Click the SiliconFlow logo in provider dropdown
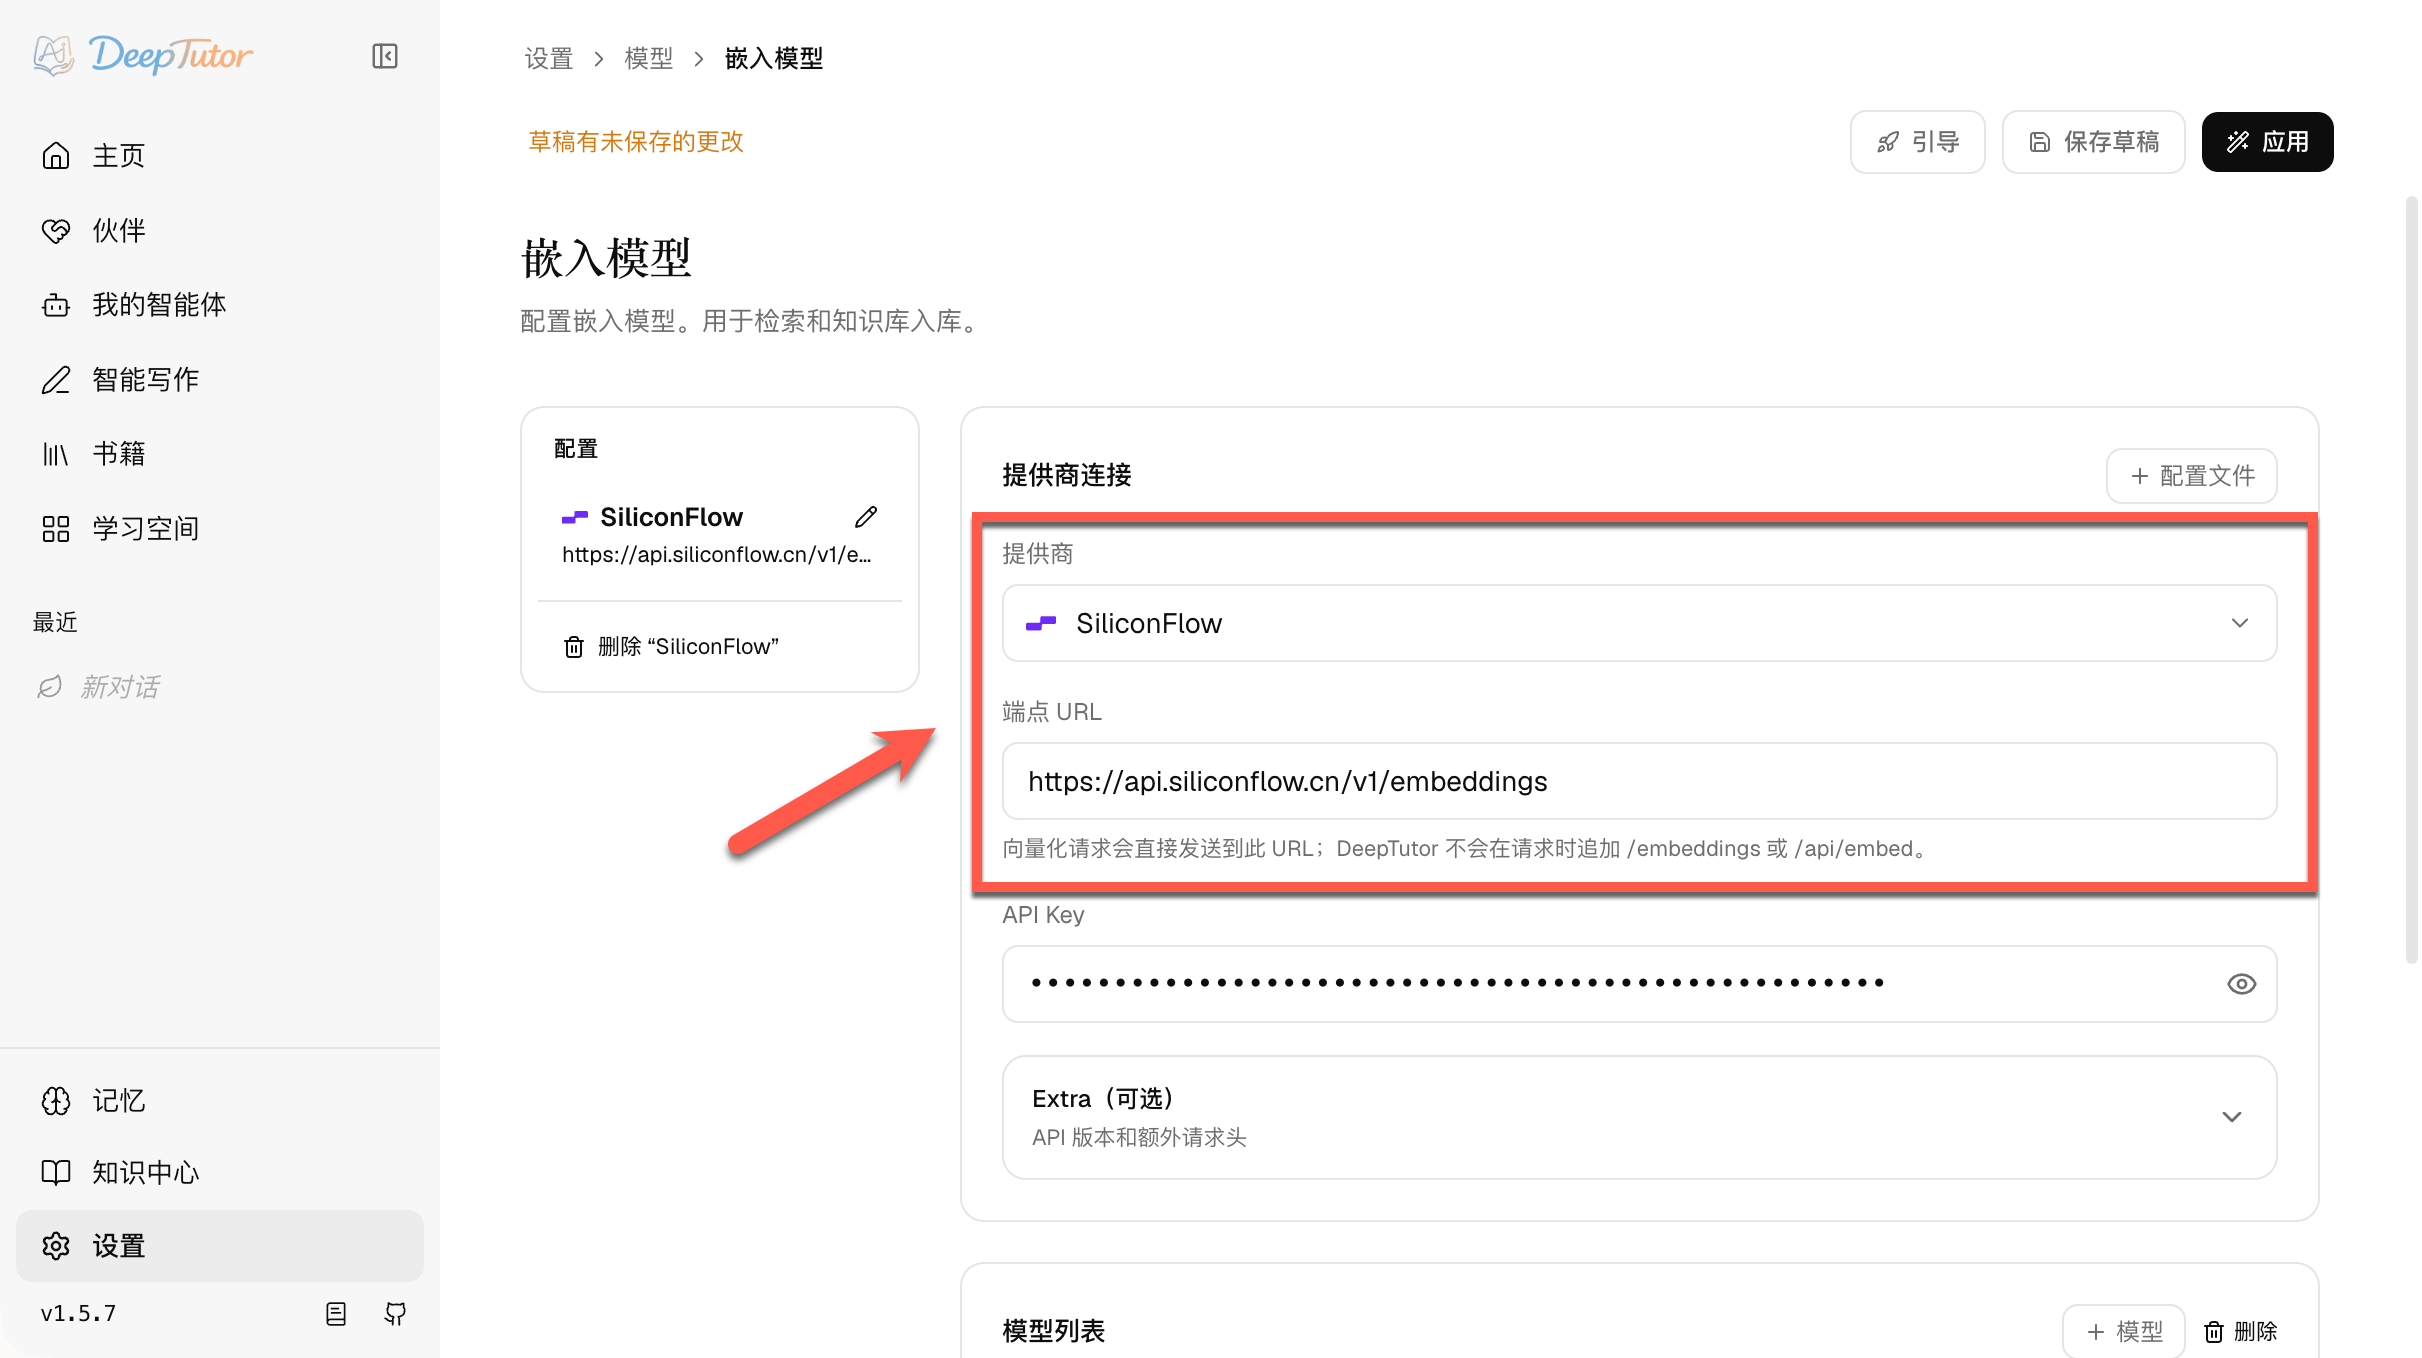Image resolution: width=2422 pixels, height=1358 pixels. coord(1041,623)
